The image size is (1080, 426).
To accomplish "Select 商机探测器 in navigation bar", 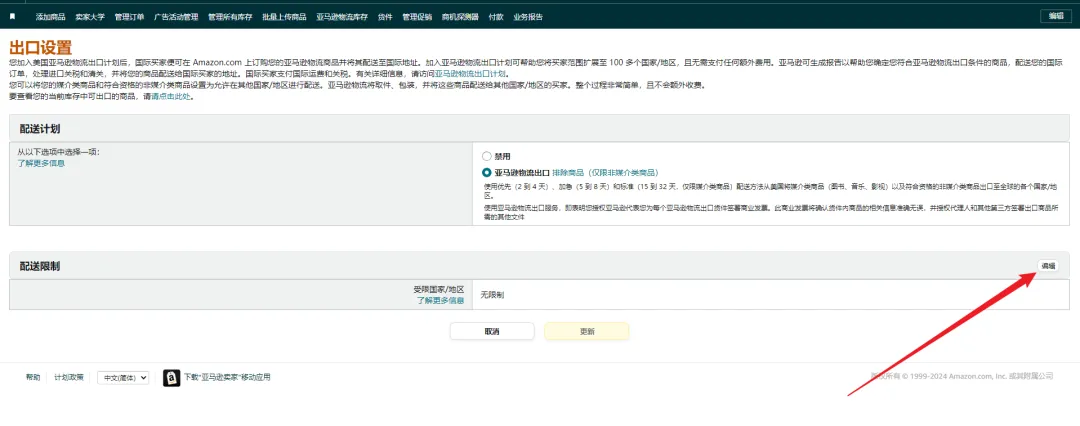I will click(460, 17).
